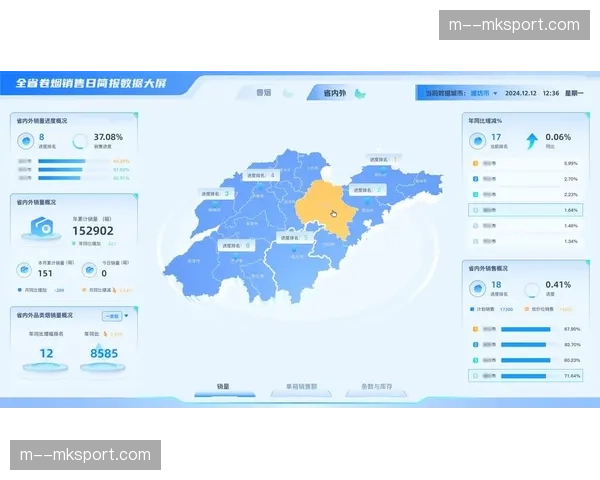Open the current city dropdown 潍坊市
The height and width of the screenshot is (480, 600).
pyautogui.click(x=484, y=93)
